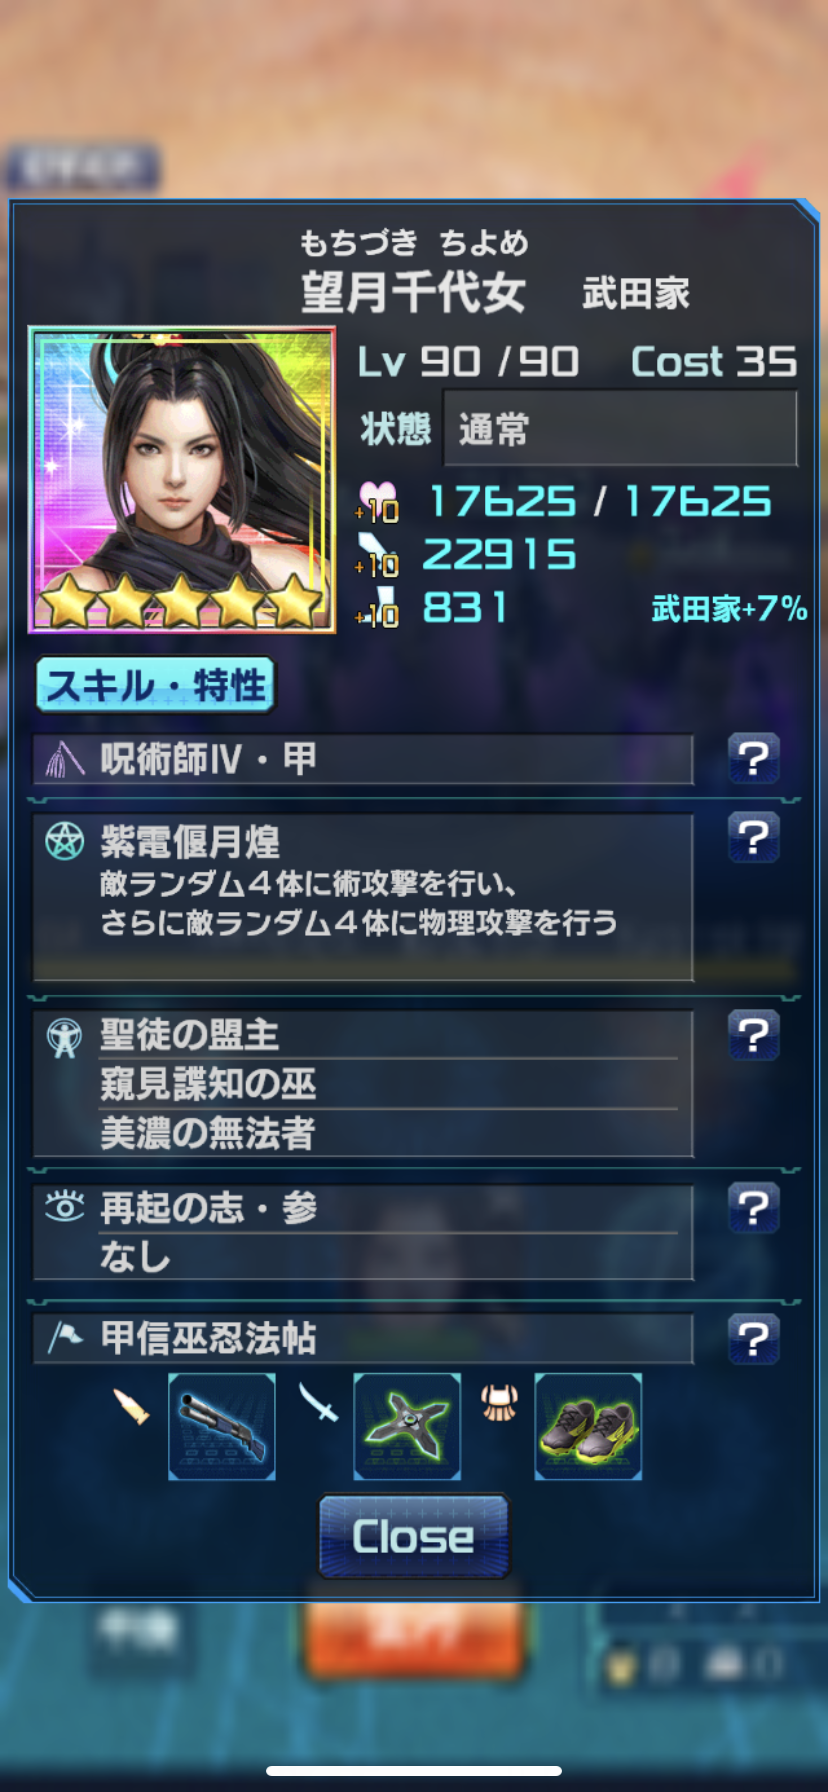Open help for 甲信巫忍法帖
Screen dimensions: 828x1792
click(753, 1340)
